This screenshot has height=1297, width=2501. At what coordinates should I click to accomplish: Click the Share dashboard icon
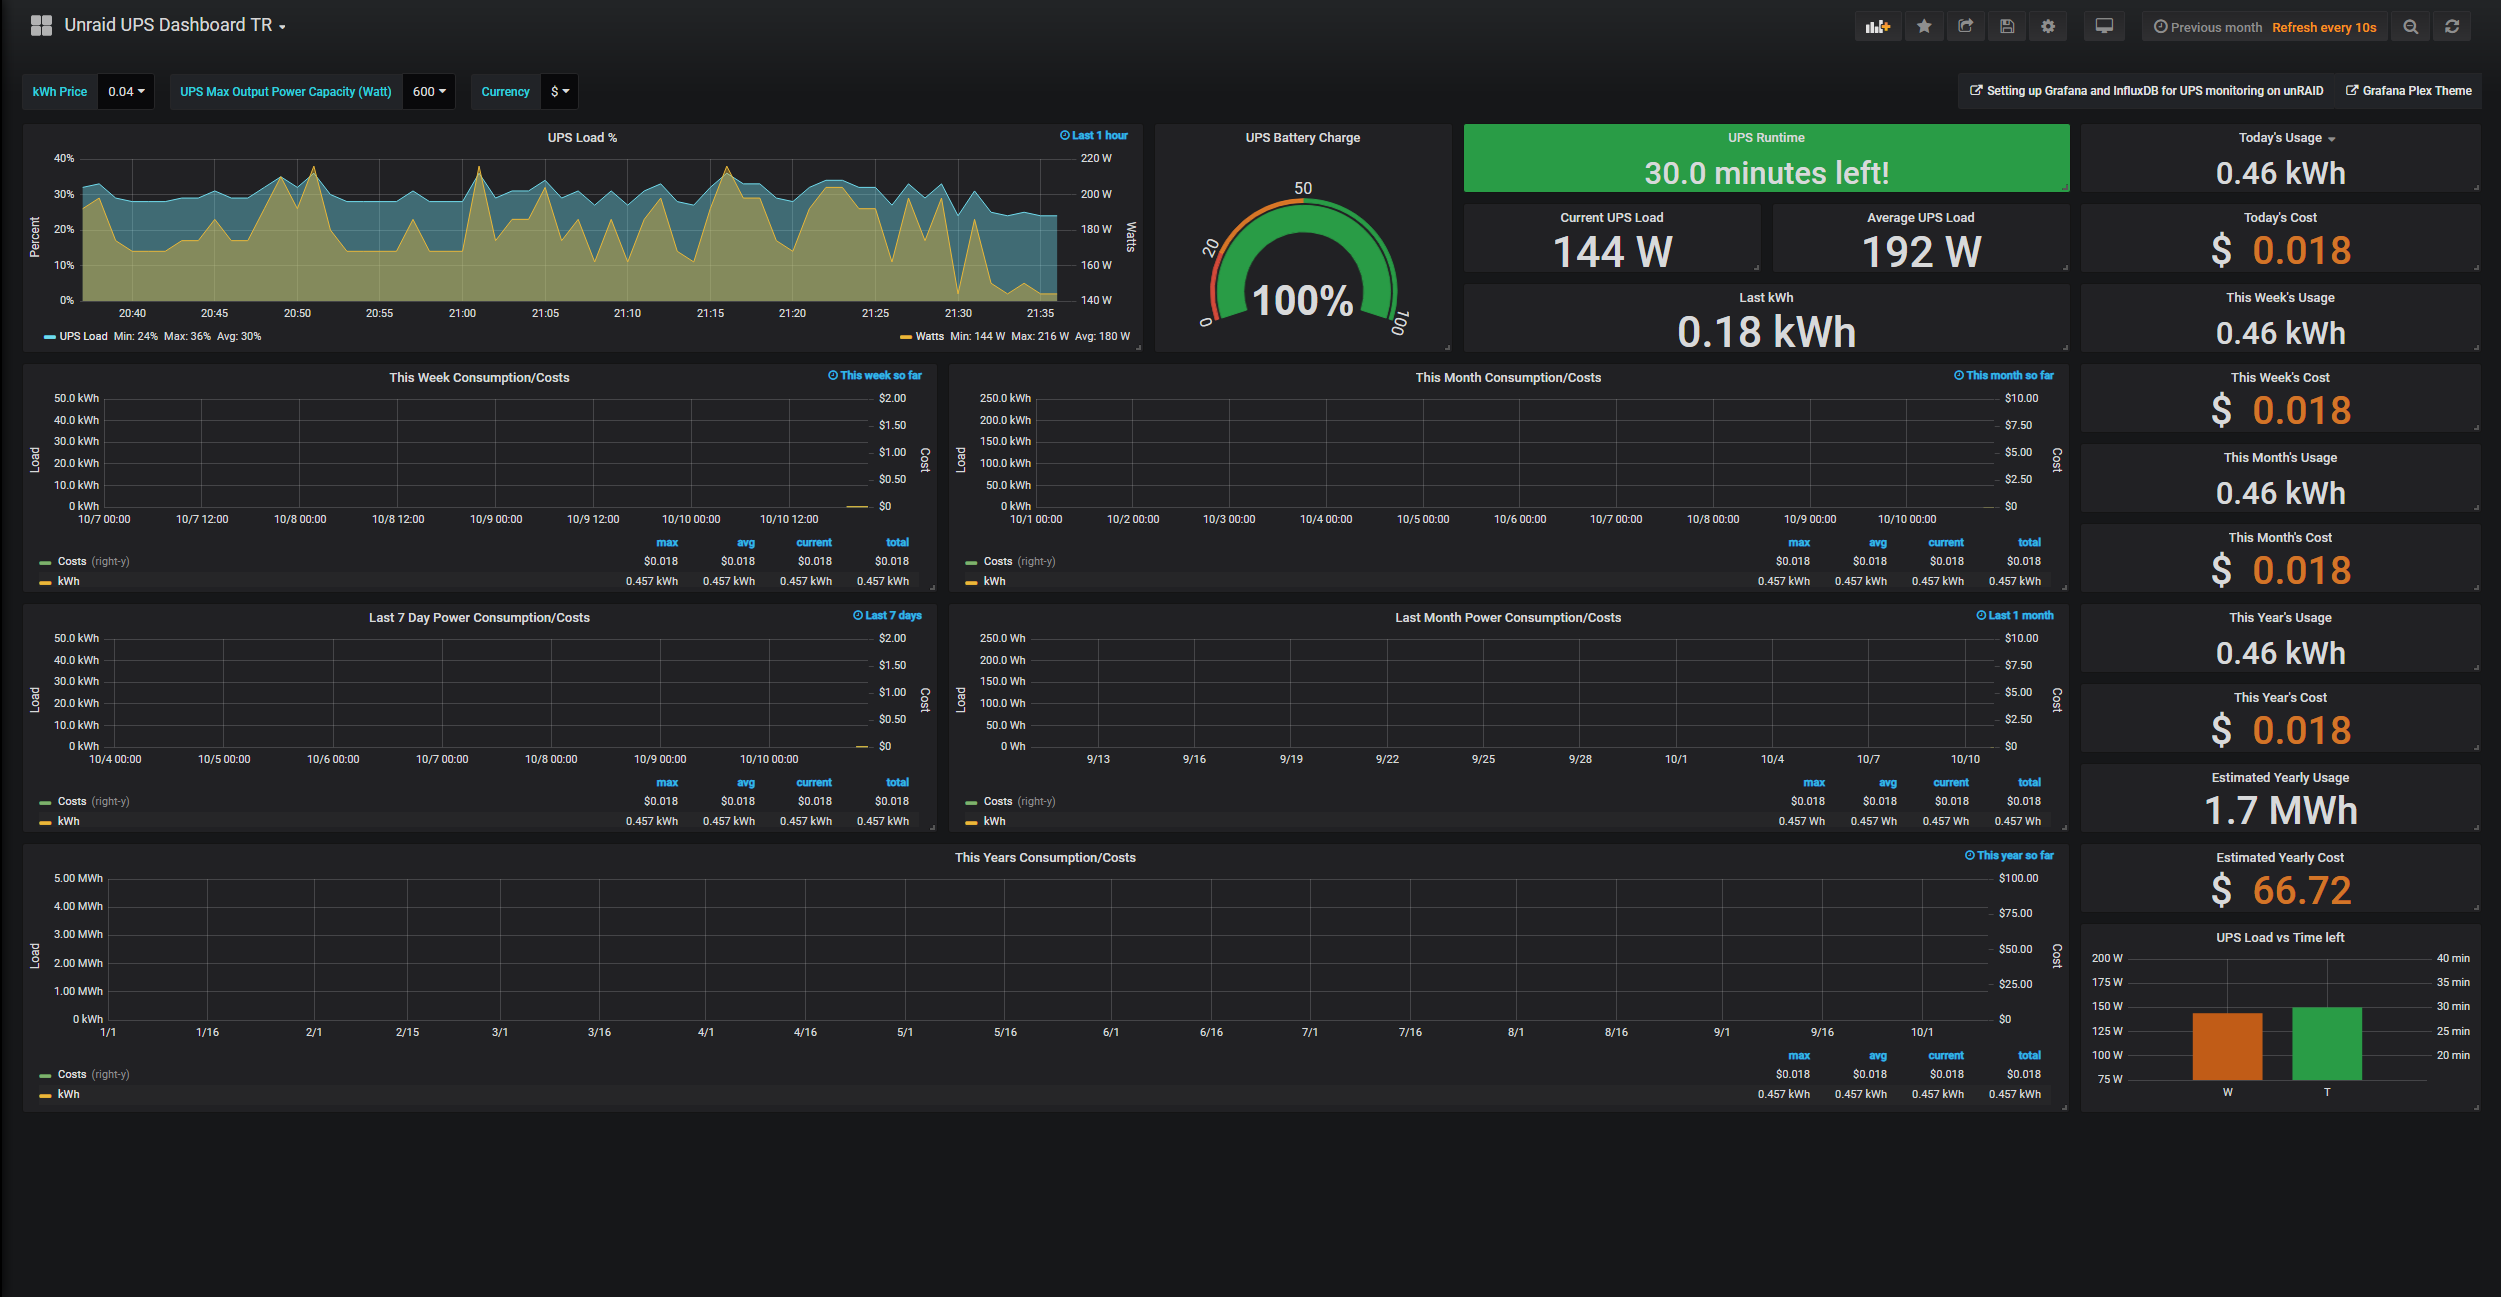[1965, 27]
